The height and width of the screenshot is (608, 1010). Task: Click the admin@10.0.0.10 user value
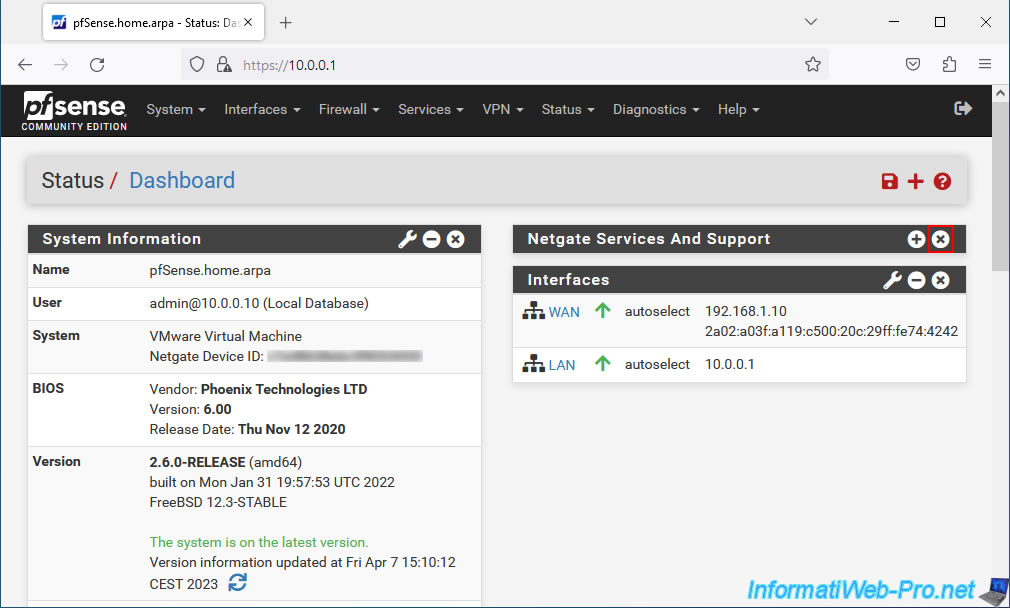(259, 303)
